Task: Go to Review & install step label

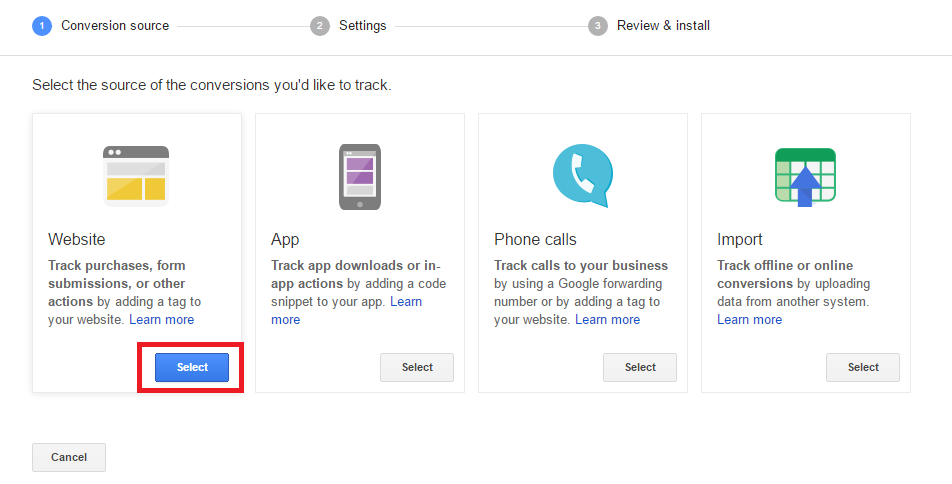Action: [664, 26]
